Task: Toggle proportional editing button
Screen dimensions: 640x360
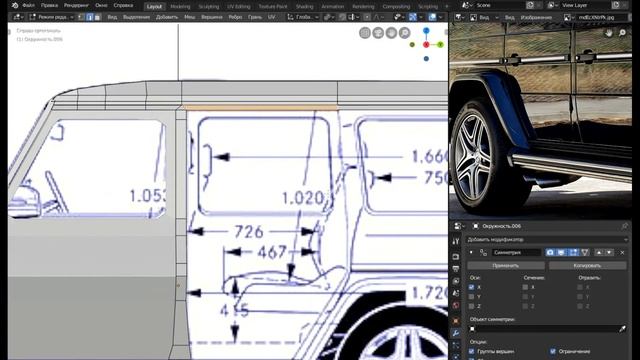Action: [367, 17]
